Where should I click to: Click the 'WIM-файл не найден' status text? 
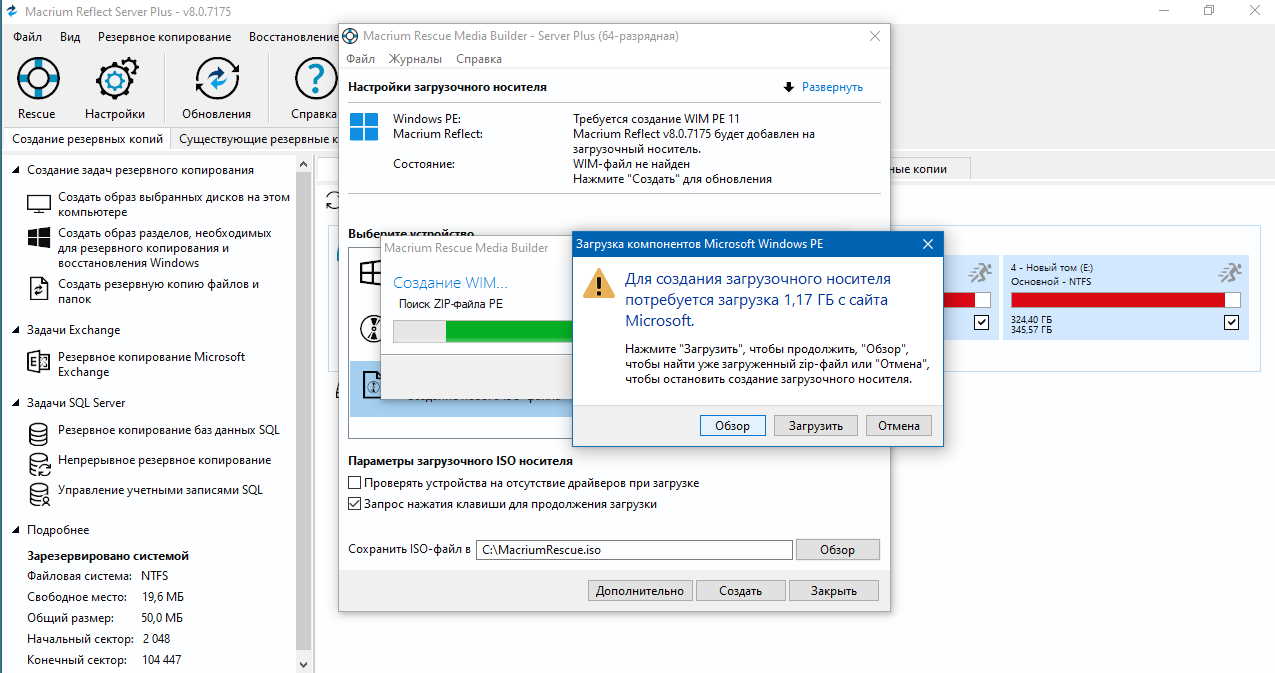pos(631,163)
